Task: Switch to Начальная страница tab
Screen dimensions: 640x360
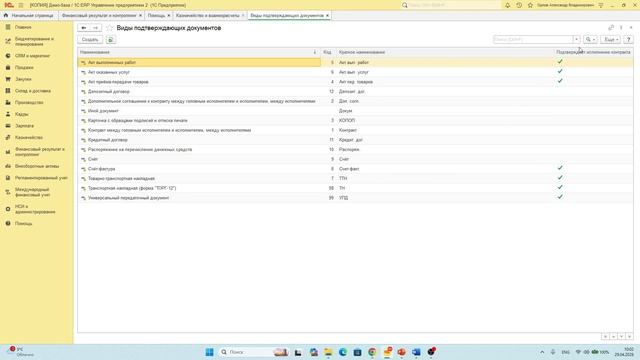Action: point(29,16)
